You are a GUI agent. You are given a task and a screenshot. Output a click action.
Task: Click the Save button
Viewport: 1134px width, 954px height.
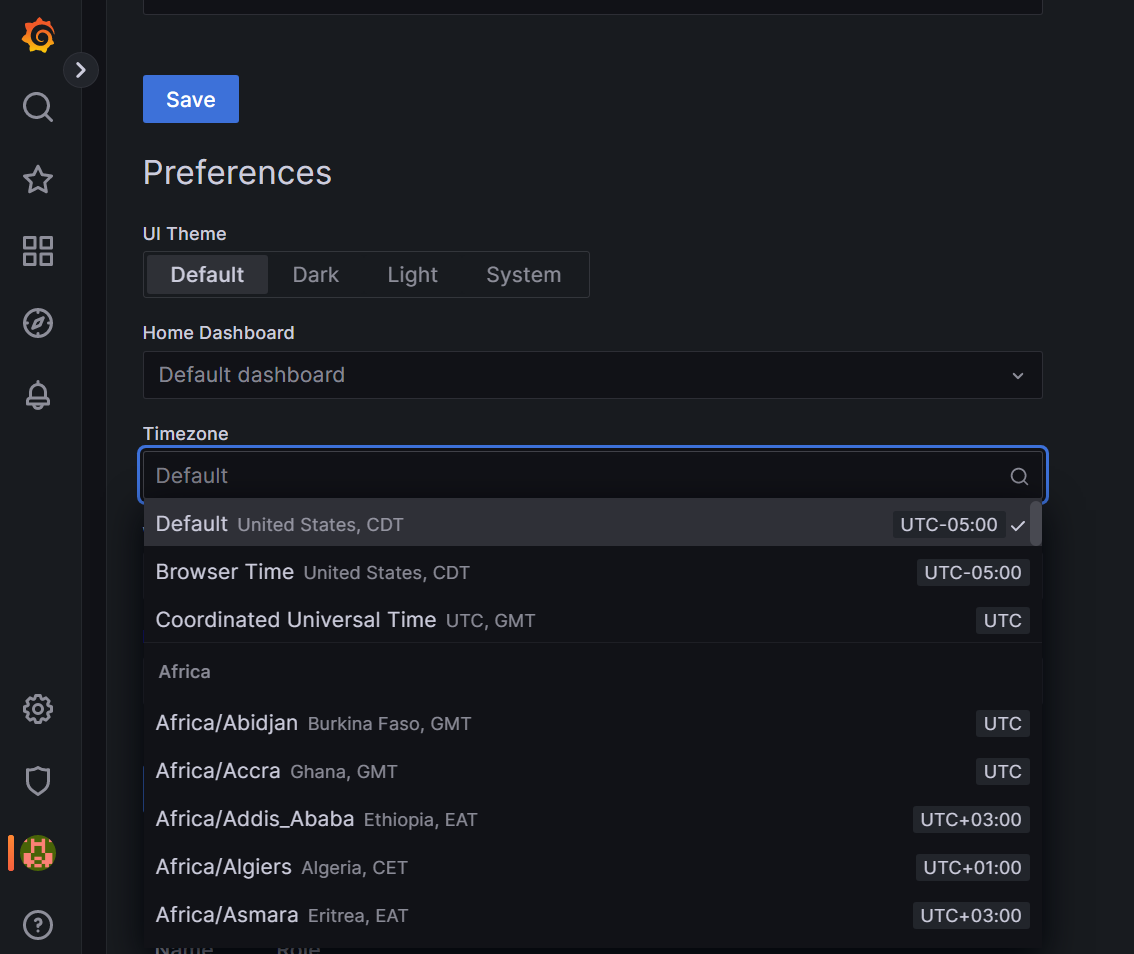pos(190,99)
